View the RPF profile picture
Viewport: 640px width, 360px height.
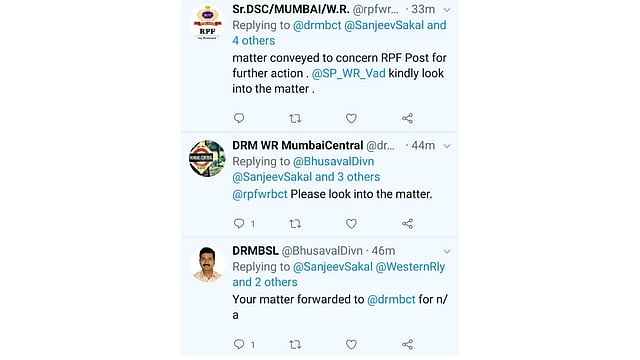[x=207, y=22]
